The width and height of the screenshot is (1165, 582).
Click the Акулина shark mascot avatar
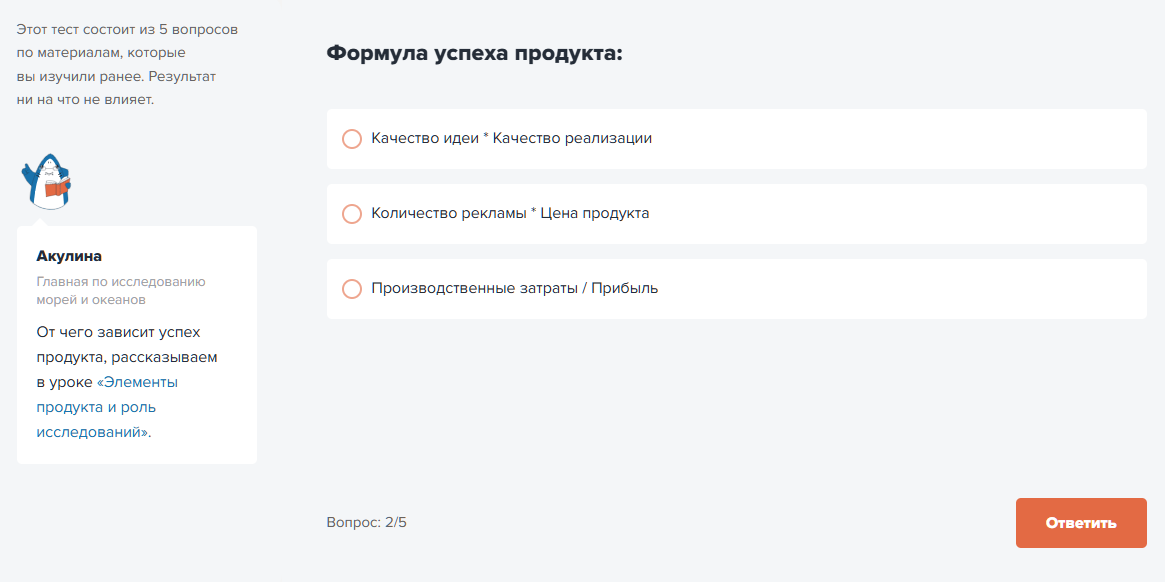(x=47, y=182)
